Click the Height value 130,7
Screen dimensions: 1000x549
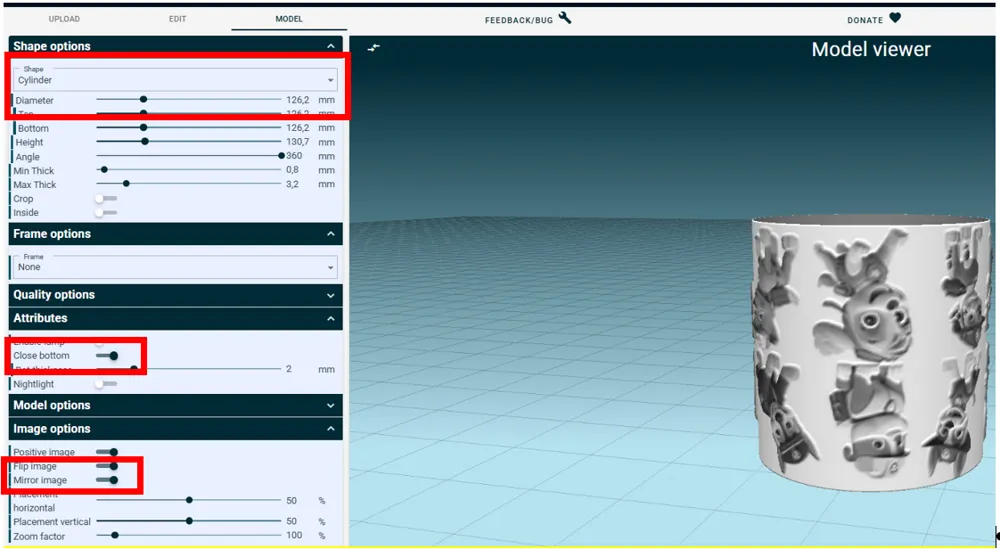click(298, 142)
